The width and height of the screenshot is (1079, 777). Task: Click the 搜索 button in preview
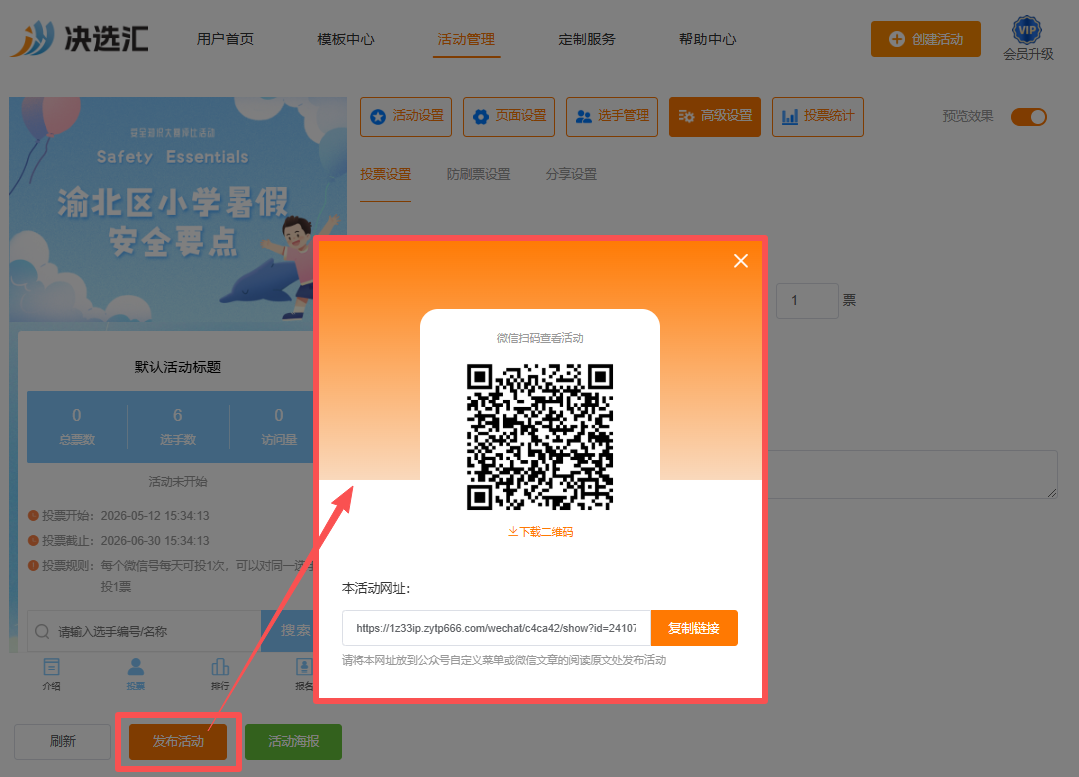click(288, 630)
